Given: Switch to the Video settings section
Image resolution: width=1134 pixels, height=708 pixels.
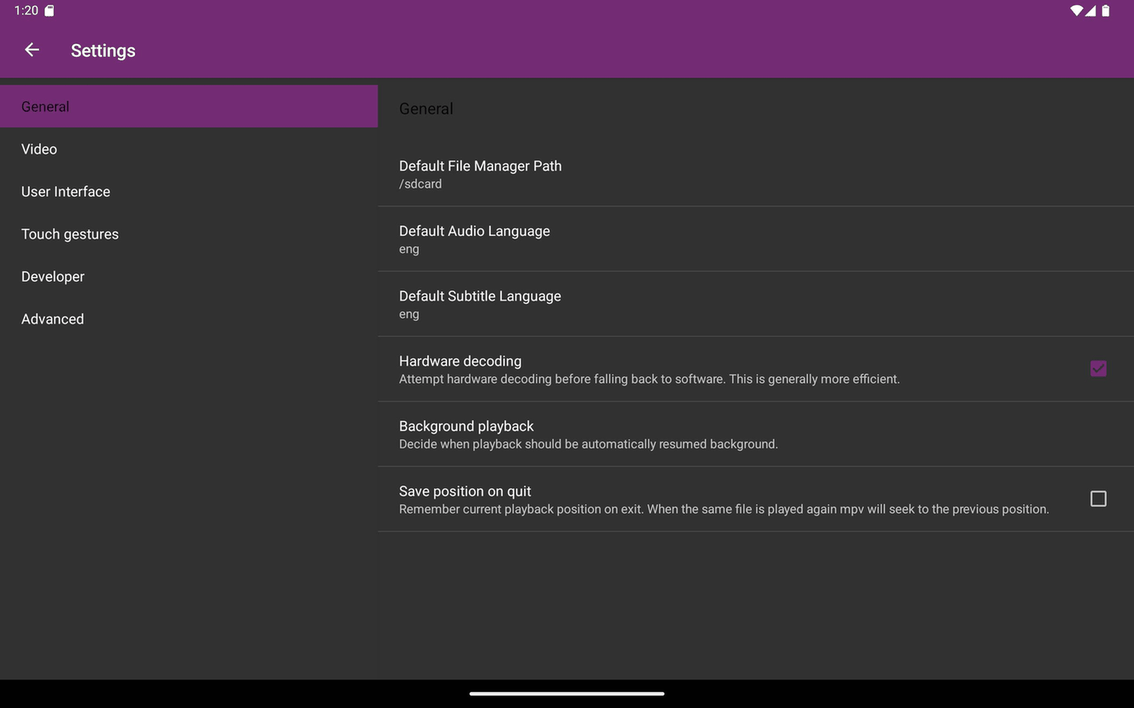Looking at the screenshot, I should coord(189,148).
